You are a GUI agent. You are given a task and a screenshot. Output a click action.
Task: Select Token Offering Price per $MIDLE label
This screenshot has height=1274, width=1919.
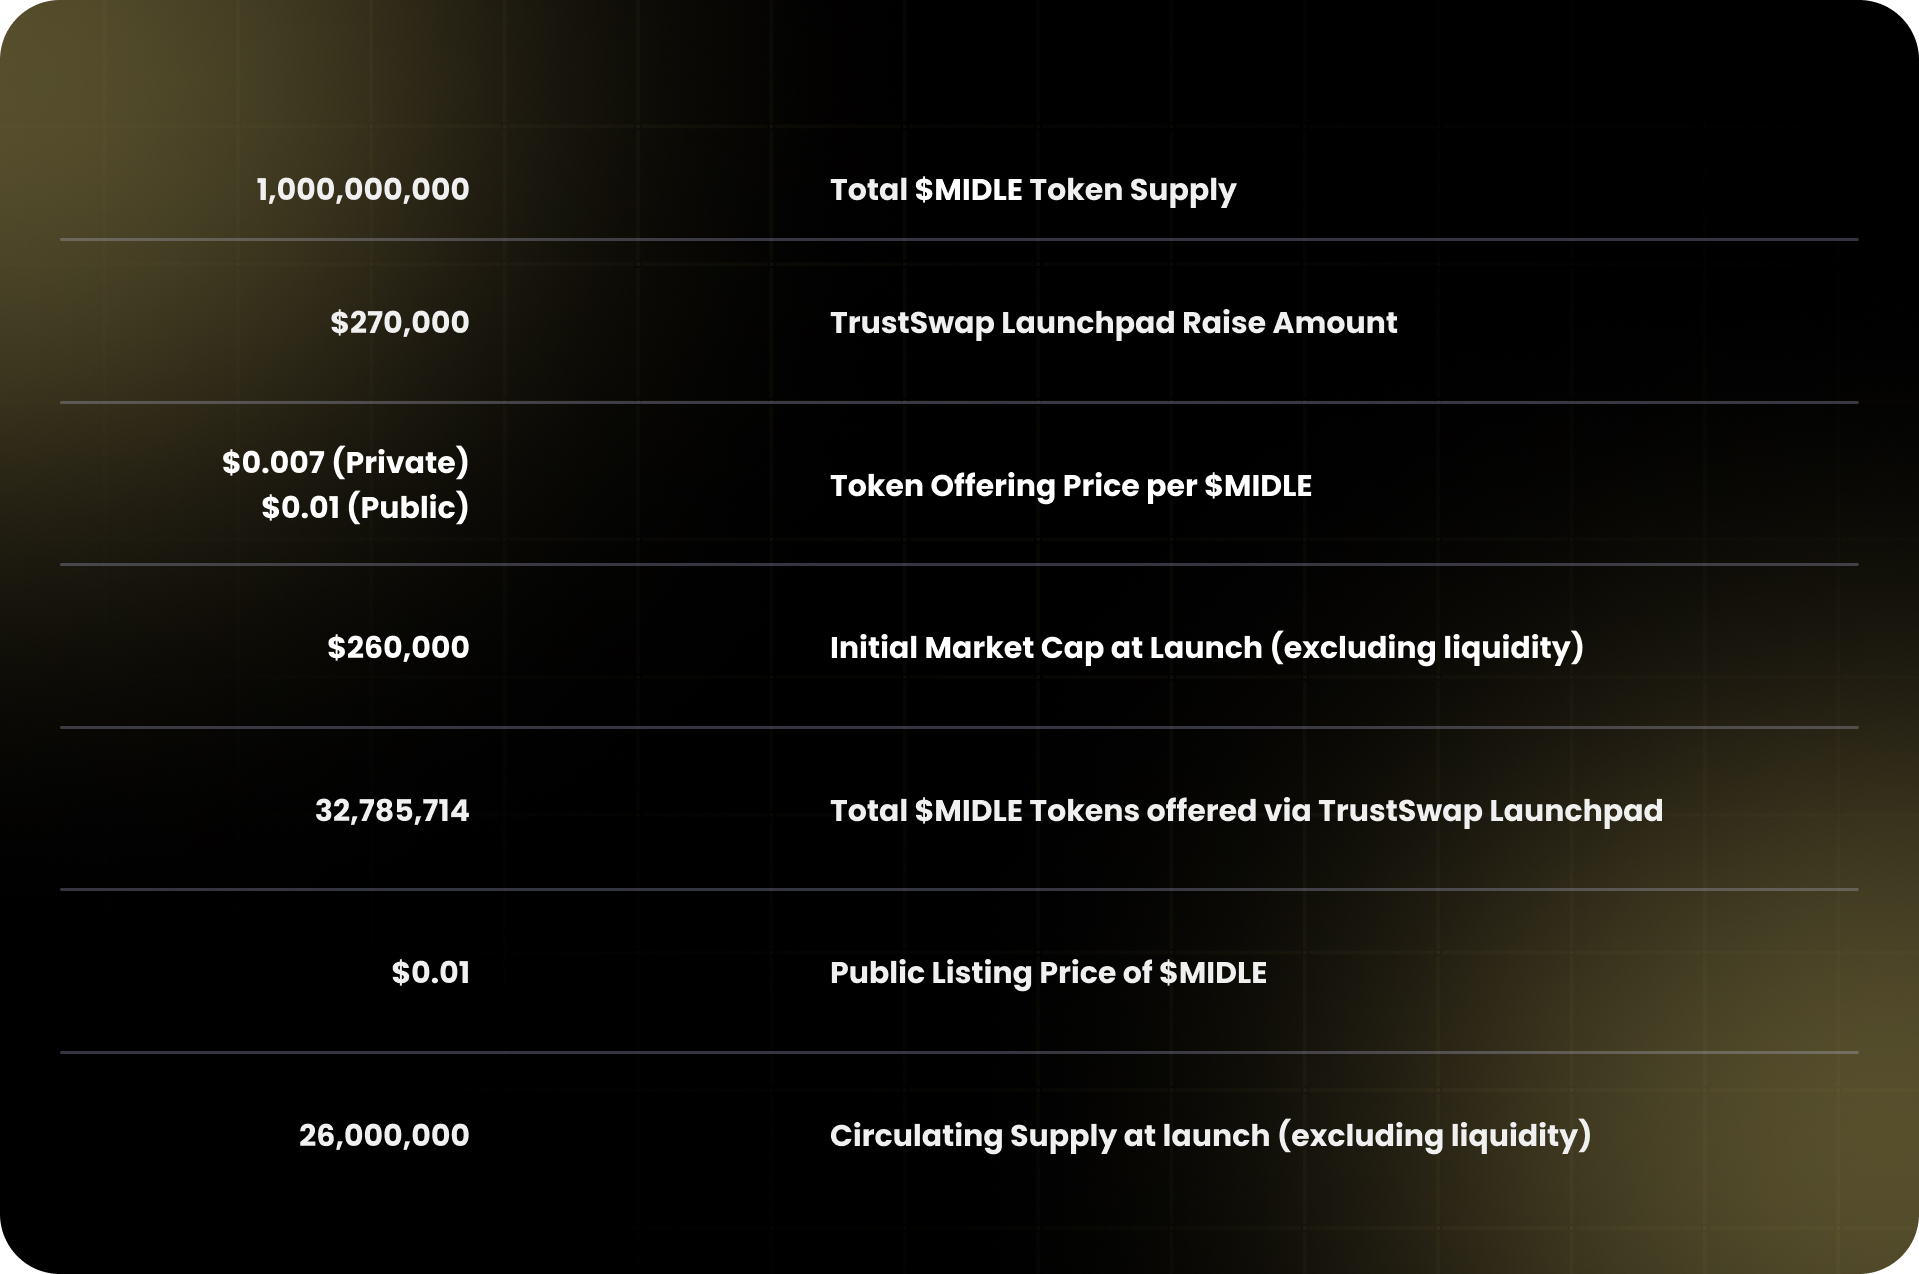tap(1071, 486)
